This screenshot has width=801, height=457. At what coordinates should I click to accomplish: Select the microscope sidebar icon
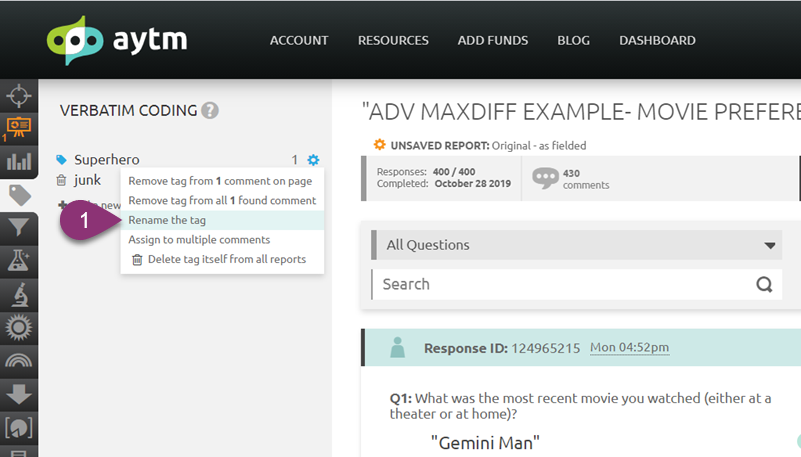[18, 294]
